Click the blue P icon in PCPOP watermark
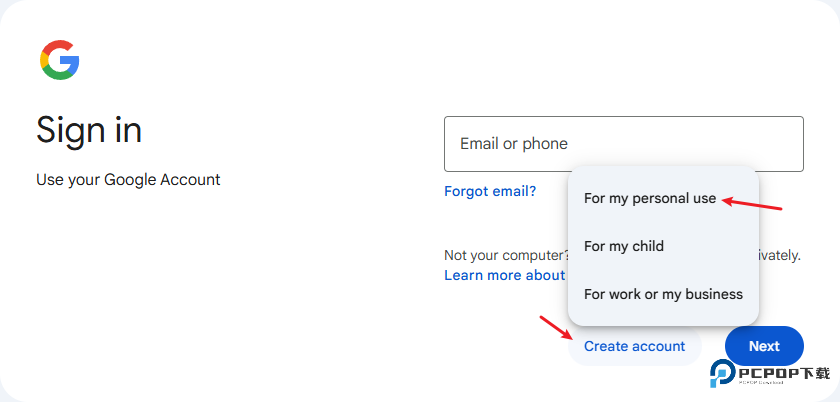Screen dimensions: 840x402 [722, 372]
